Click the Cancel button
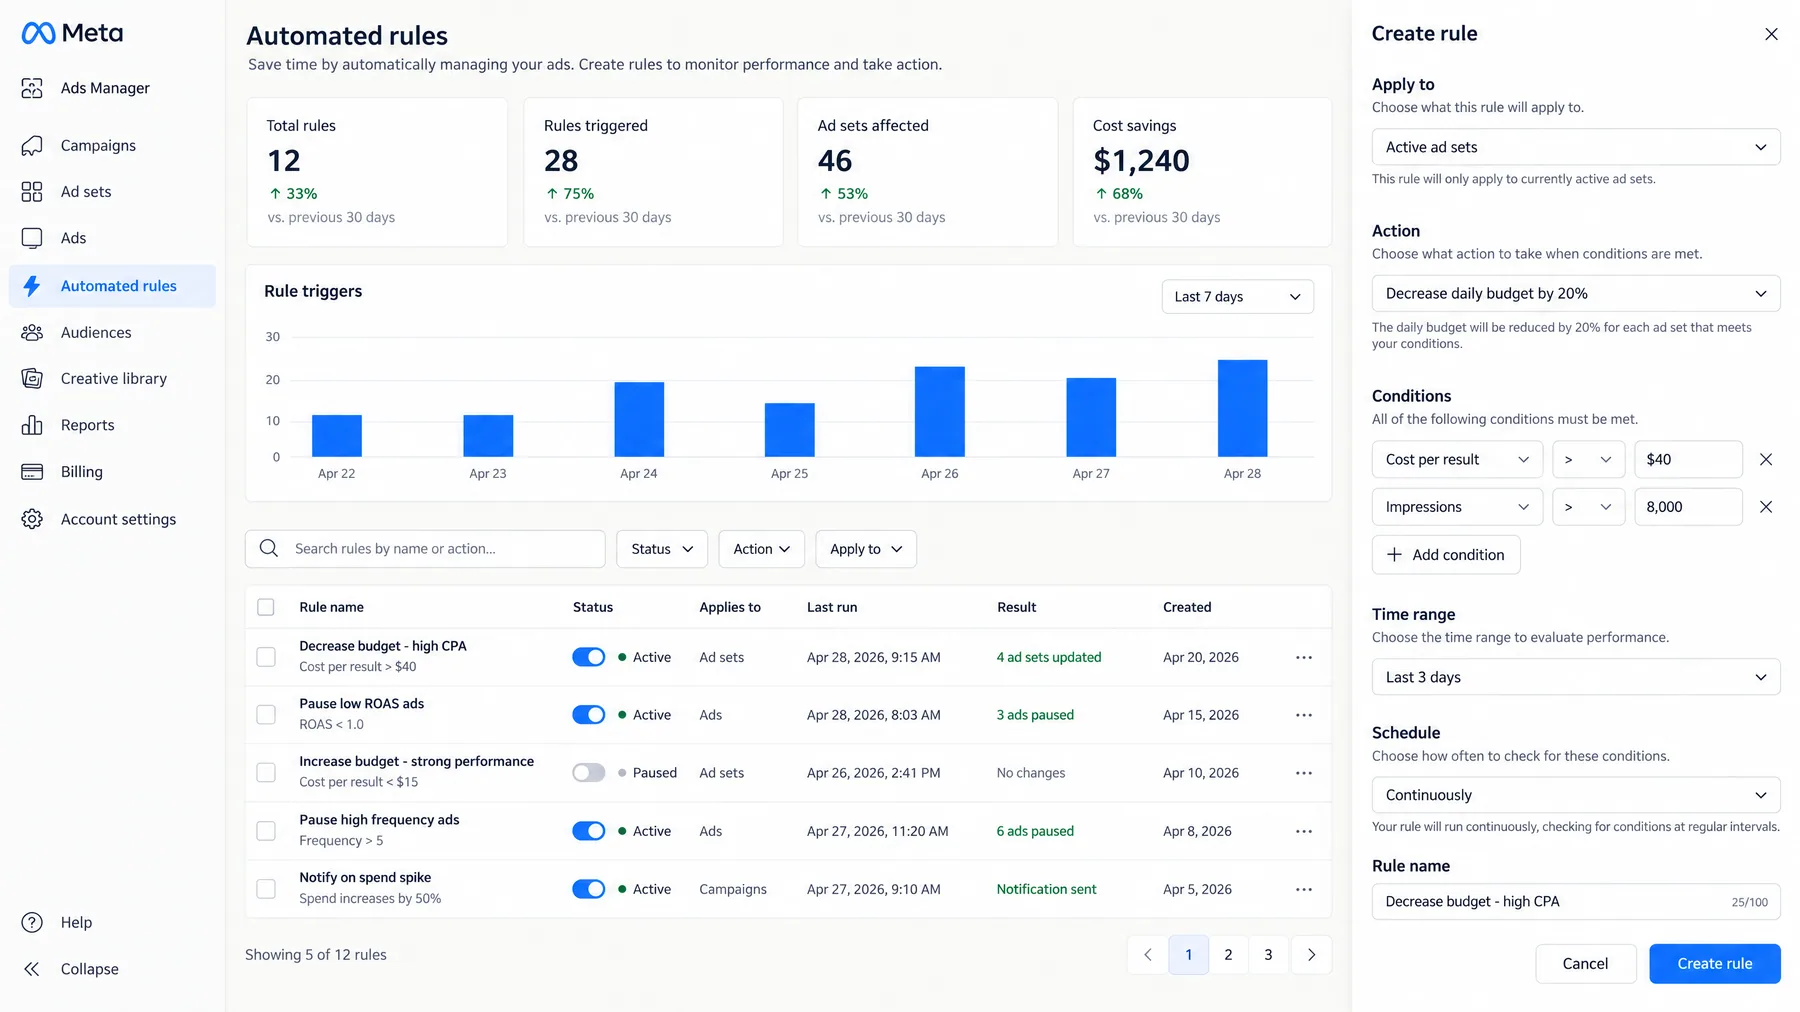Screen dimensions: 1800x1012 click(1586, 964)
